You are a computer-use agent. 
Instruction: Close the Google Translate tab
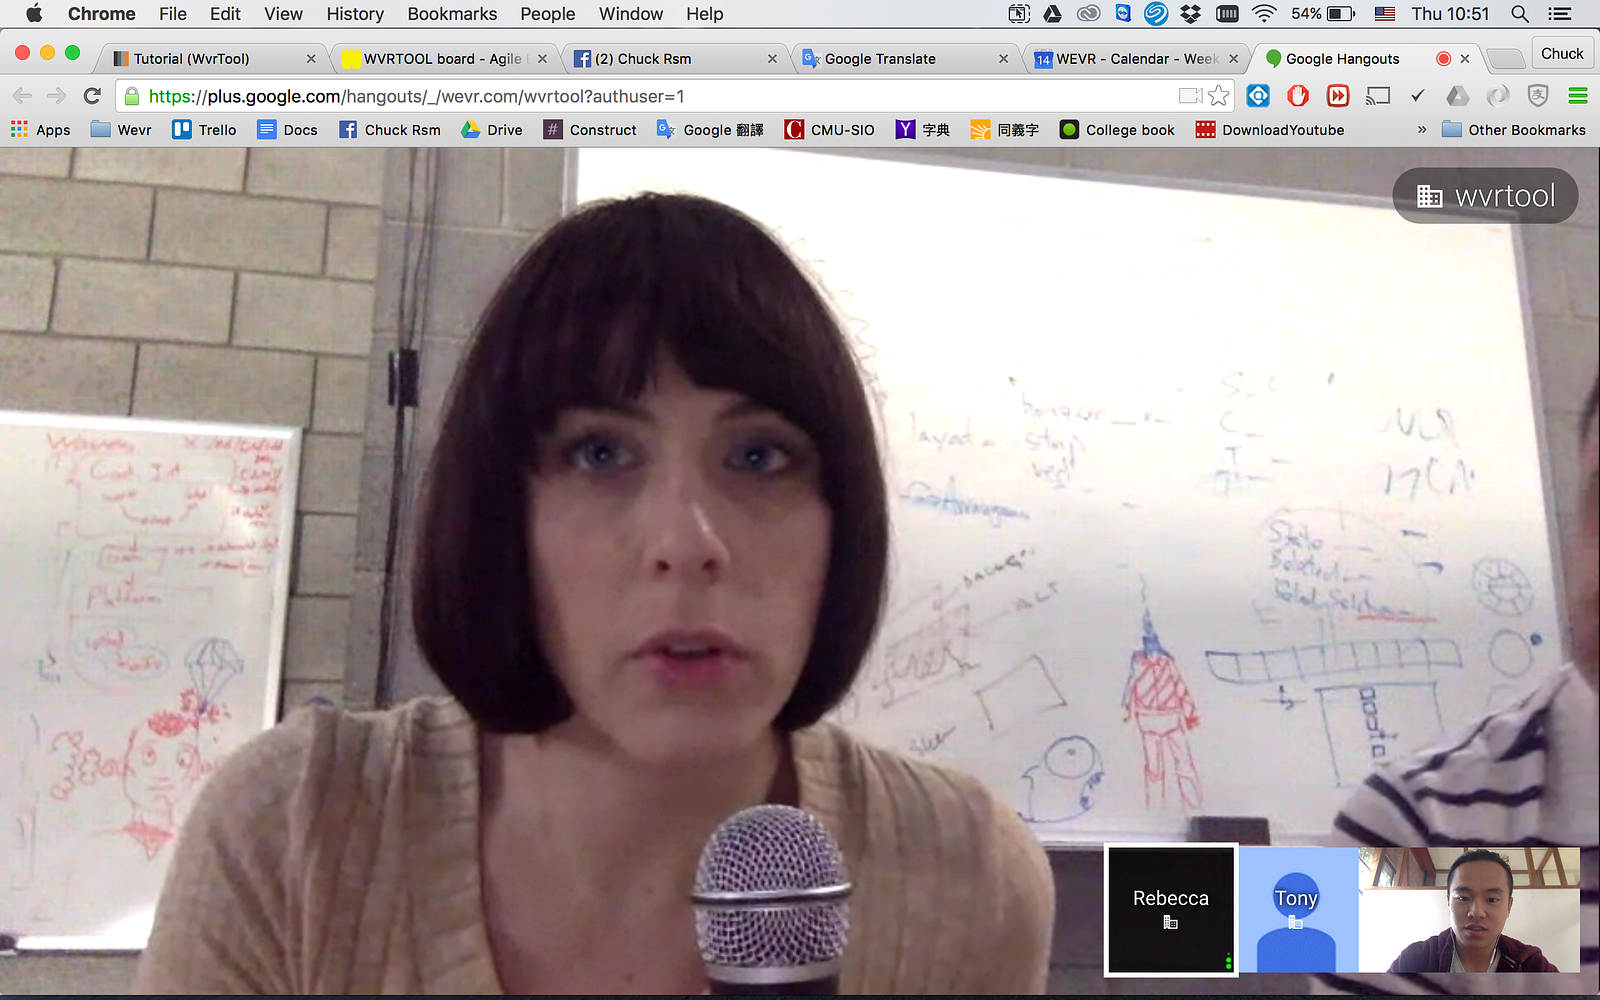pyautogui.click(x=1003, y=59)
